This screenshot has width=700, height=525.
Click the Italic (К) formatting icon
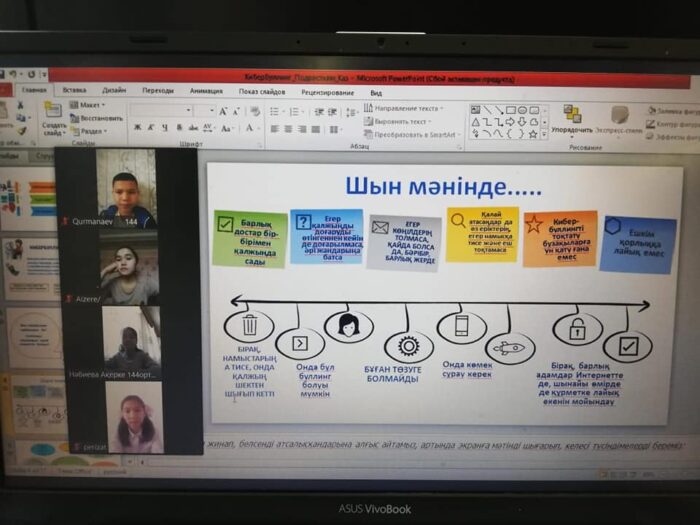tap(151, 128)
